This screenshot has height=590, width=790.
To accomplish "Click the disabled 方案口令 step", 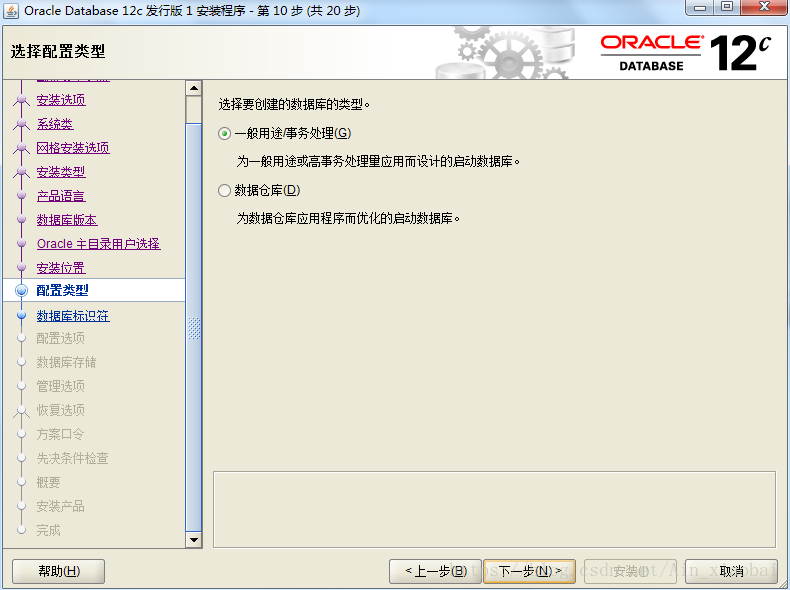I will tap(60, 434).
